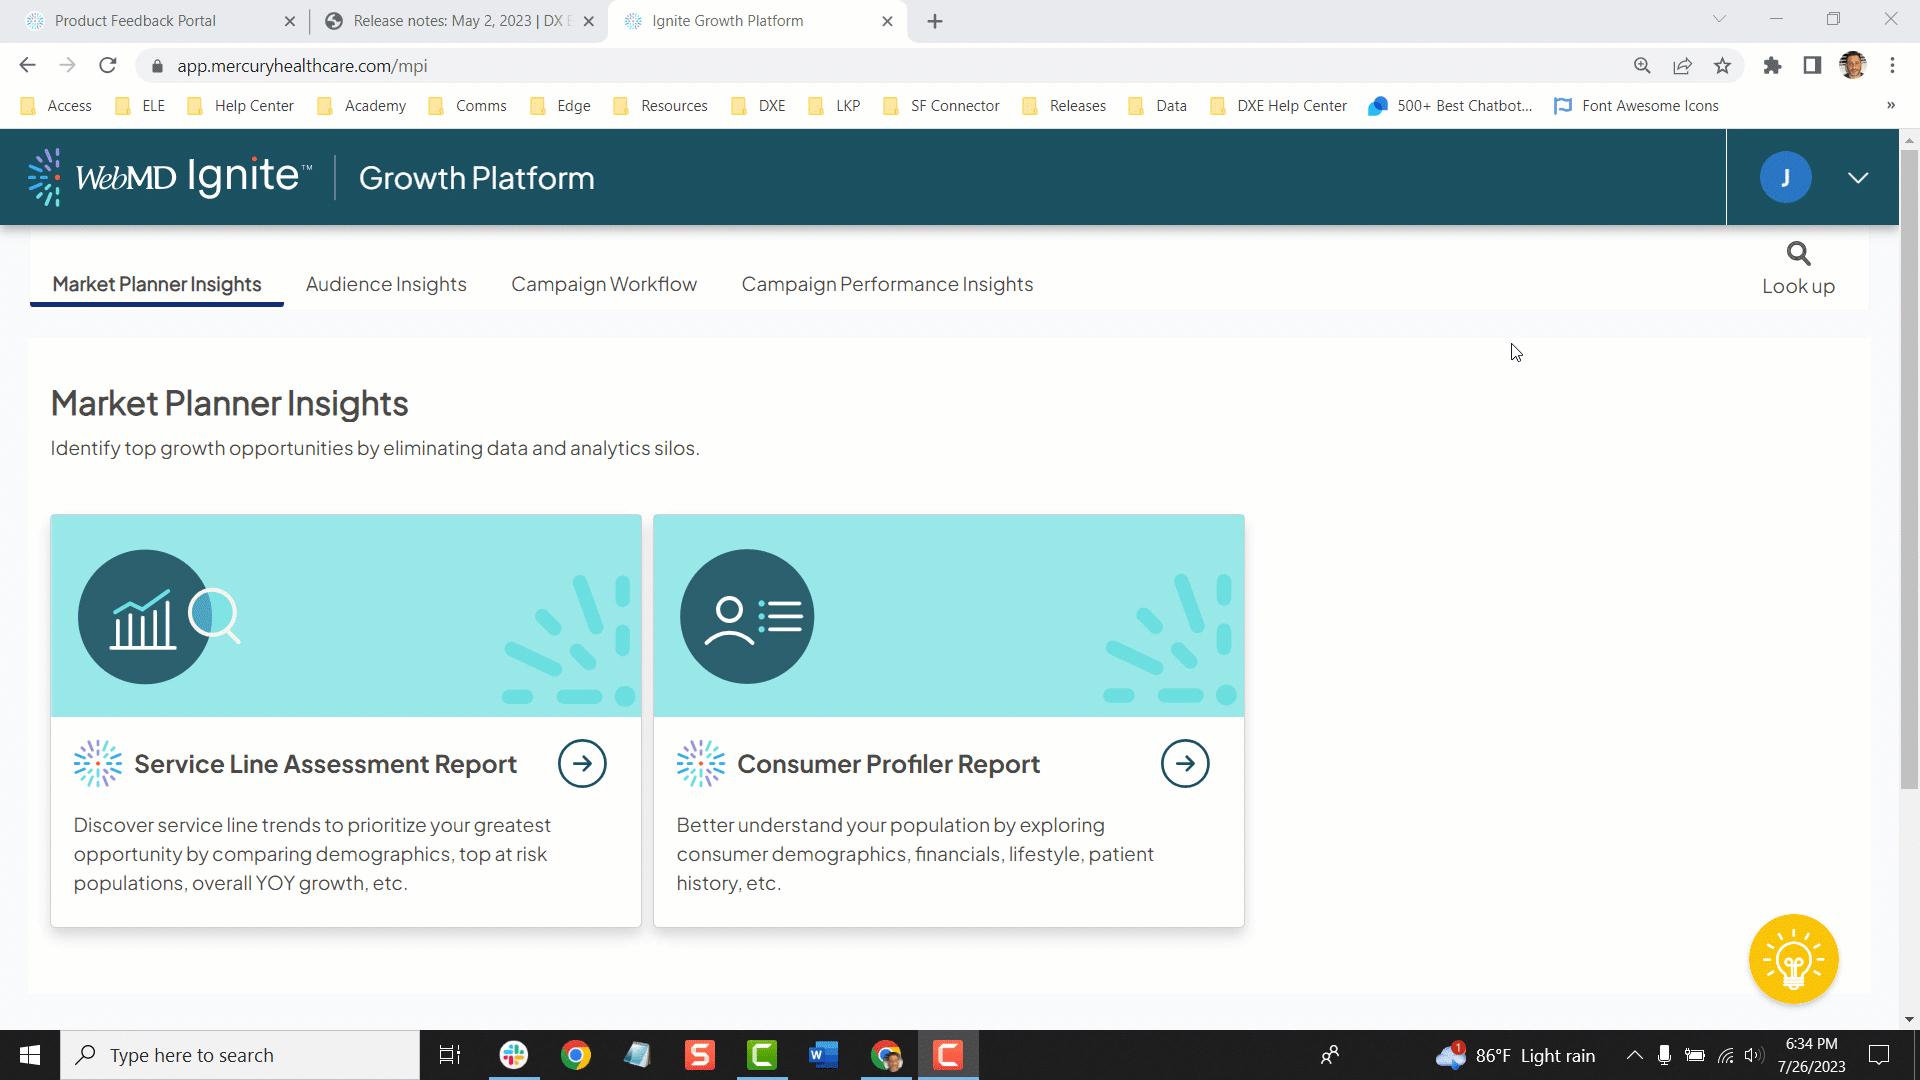Click the page vertical scrollbar
Image resolution: width=1920 pixels, height=1080 pixels.
coord(1908,470)
